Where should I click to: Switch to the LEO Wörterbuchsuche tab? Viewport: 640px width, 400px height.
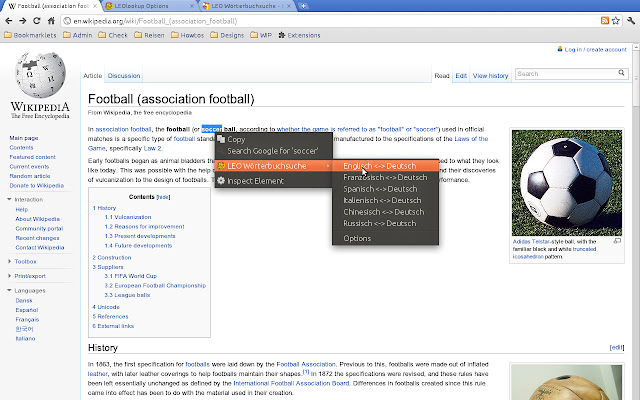(x=247, y=6)
